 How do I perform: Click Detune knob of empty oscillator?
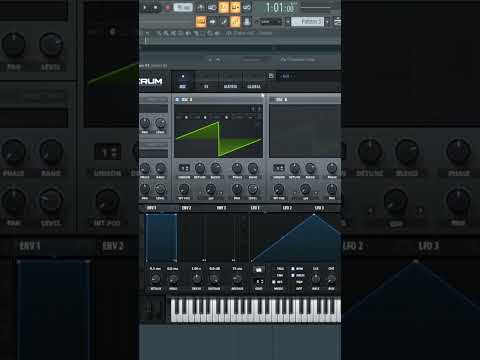(x=295, y=168)
